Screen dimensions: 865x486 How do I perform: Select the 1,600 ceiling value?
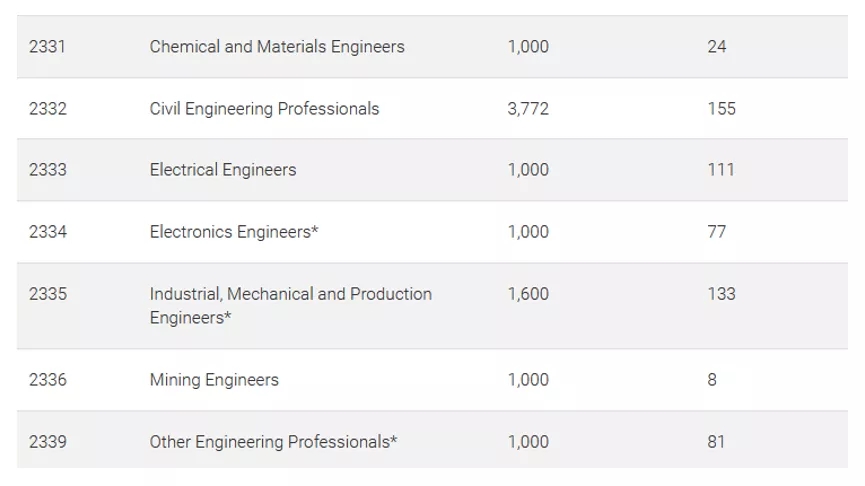[x=528, y=293]
